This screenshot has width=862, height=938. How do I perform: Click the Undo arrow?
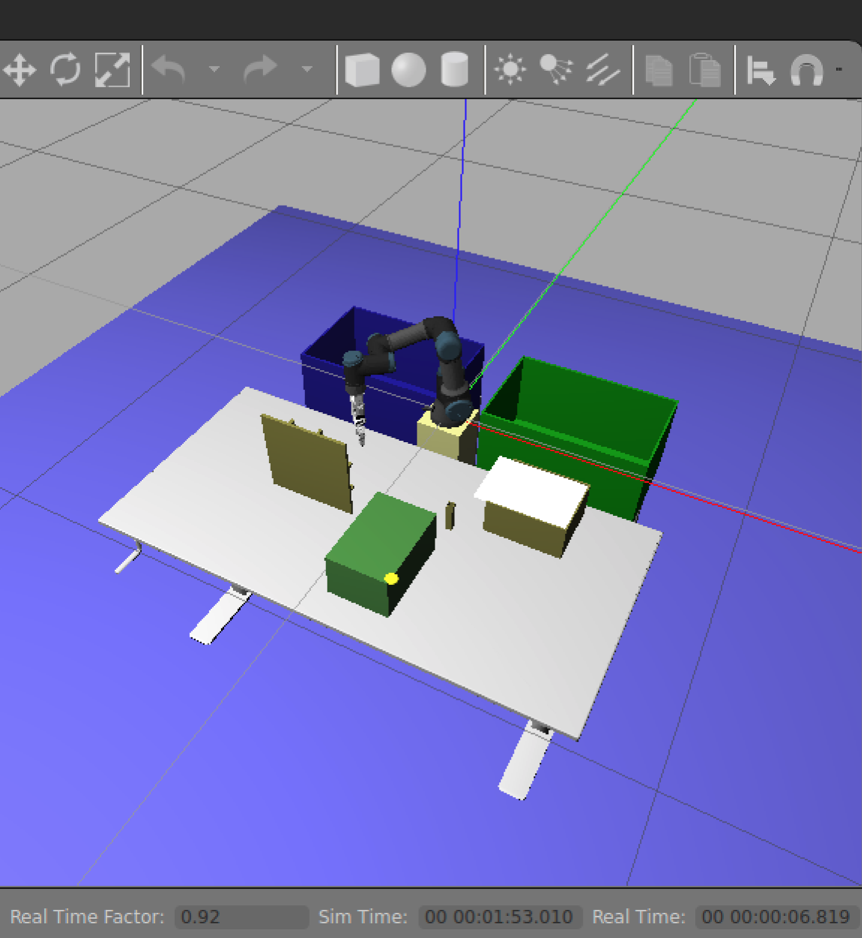pos(169,70)
